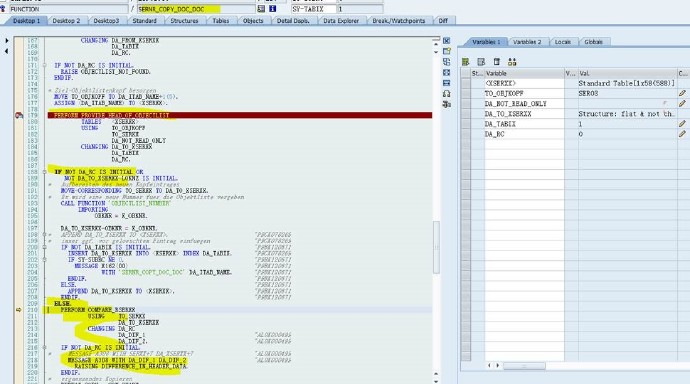
Task: Collapse the comment block at line 198
Action: (44, 234)
